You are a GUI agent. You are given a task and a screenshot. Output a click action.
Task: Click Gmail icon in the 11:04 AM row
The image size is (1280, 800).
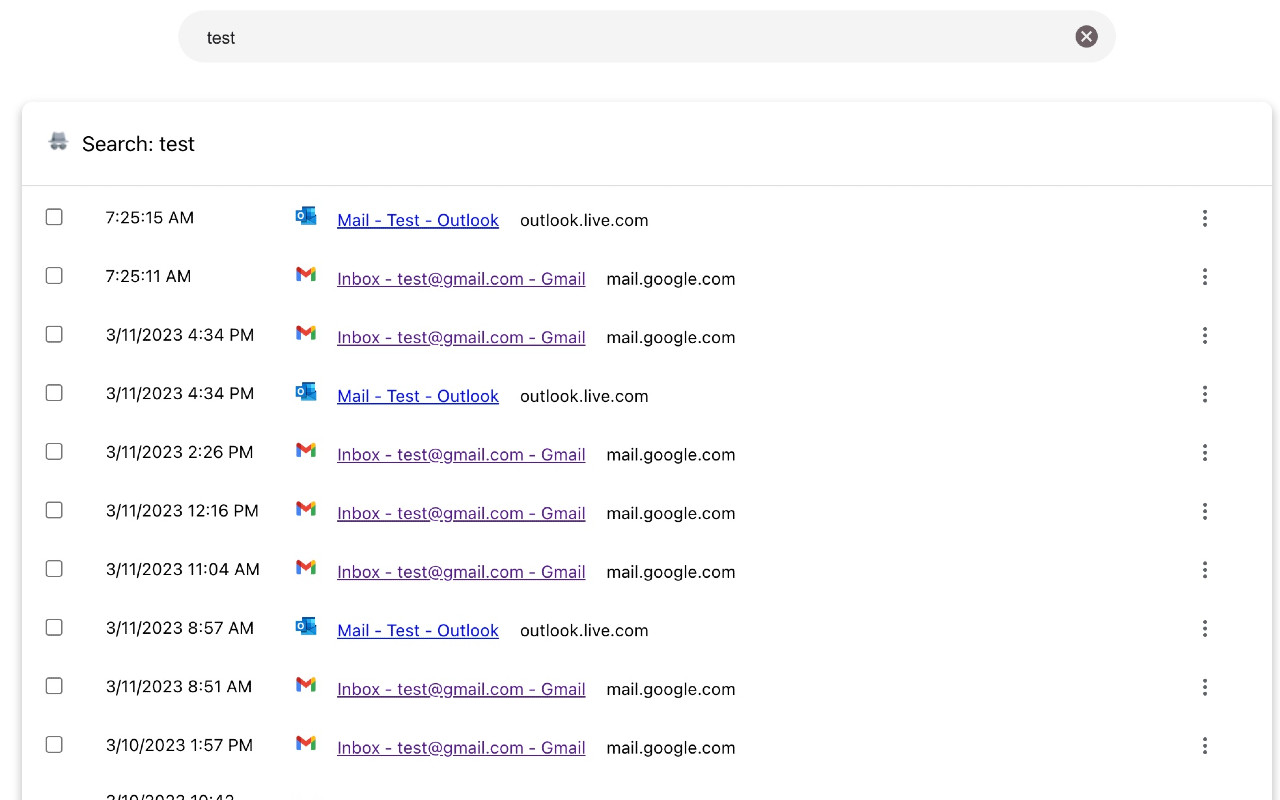pyautogui.click(x=306, y=567)
